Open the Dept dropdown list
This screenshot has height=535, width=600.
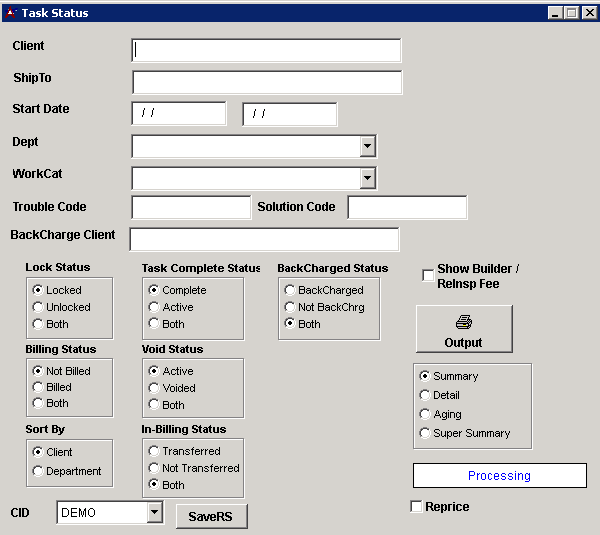[x=367, y=147]
